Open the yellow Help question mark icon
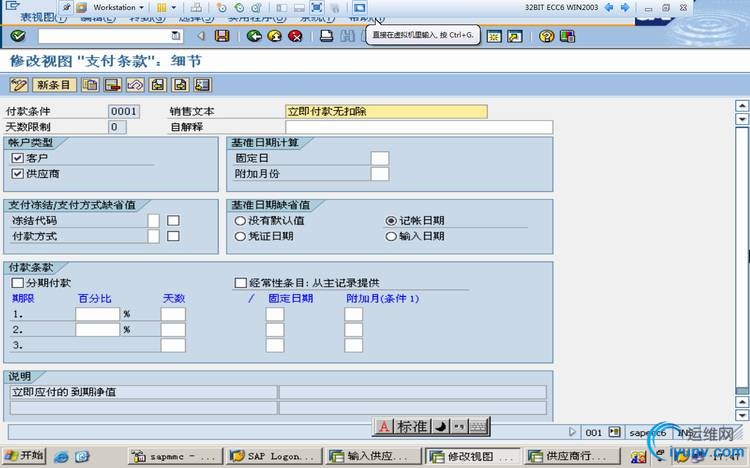 546,36
